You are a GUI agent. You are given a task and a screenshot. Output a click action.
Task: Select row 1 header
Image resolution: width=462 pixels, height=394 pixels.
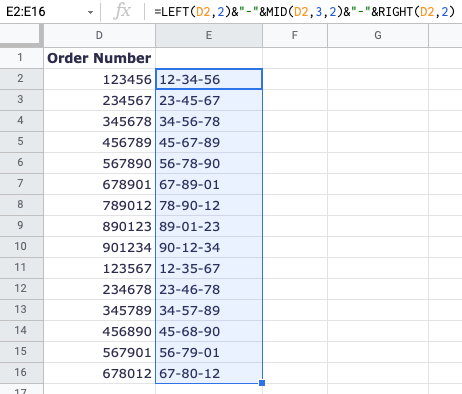[20, 58]
